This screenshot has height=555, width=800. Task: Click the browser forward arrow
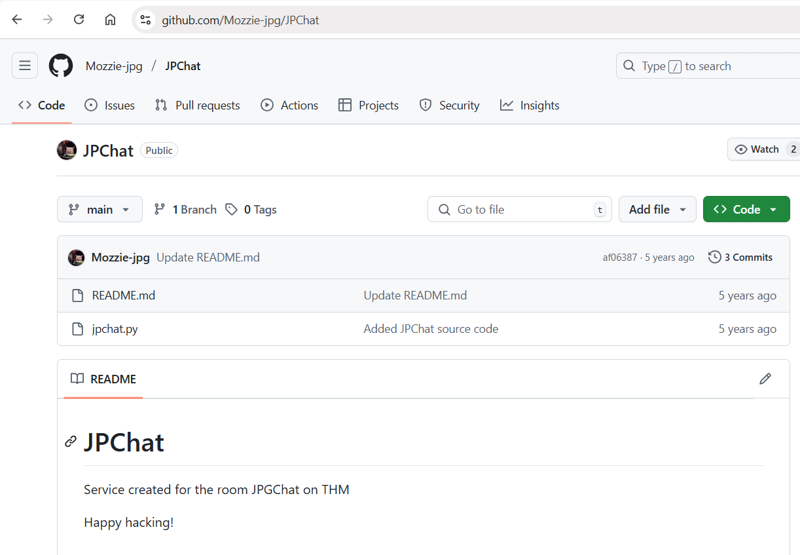point(48,20)
